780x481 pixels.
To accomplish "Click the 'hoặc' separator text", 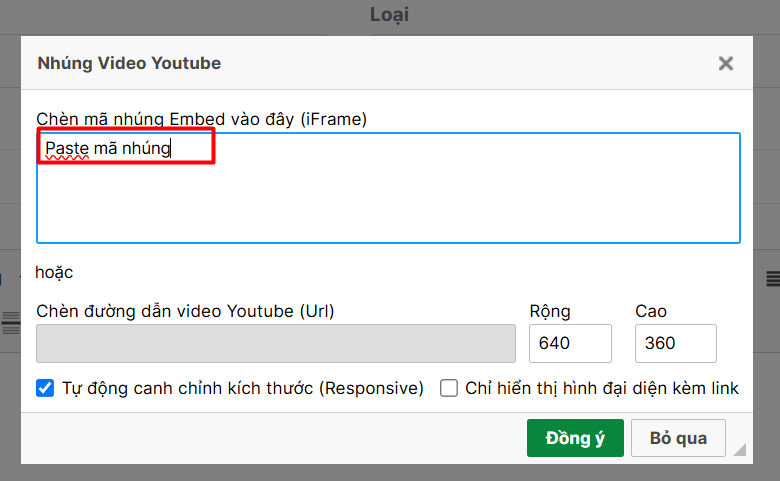I will [x=54, y=273].
